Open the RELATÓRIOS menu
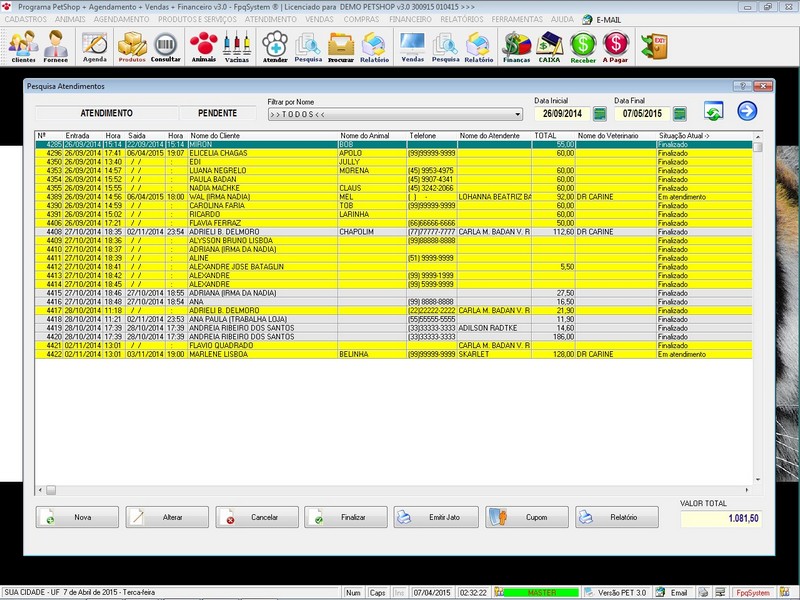The image size is (800, 600). pos(462,19)
